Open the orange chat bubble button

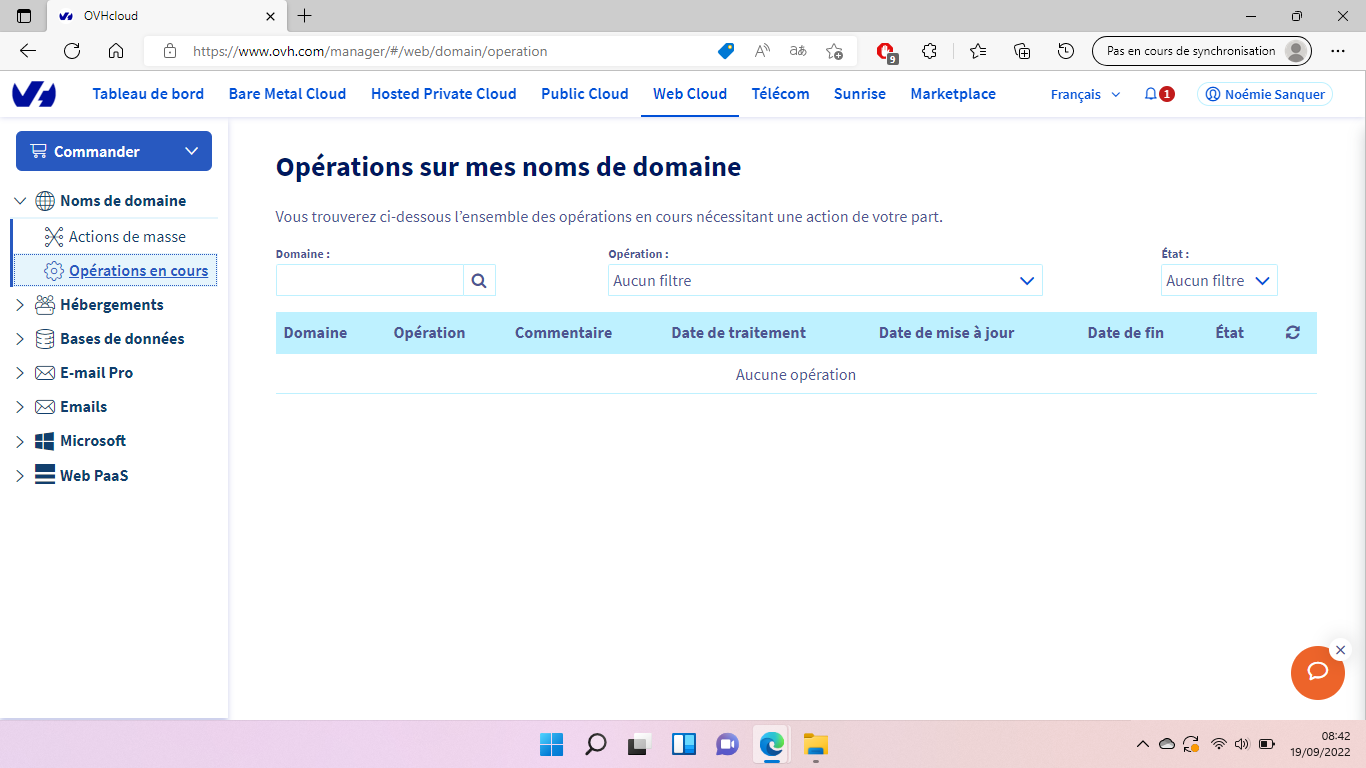(x=1318, y=673)
